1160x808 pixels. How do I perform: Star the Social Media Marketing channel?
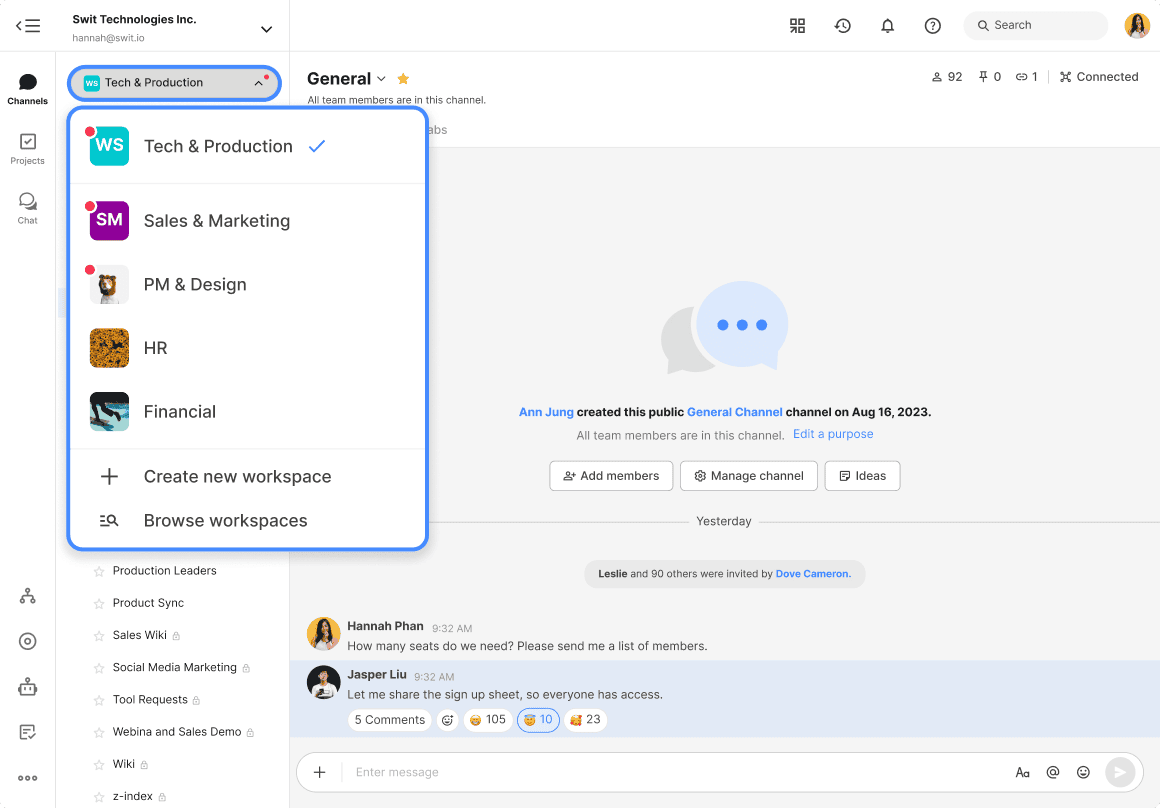[98, 668]
